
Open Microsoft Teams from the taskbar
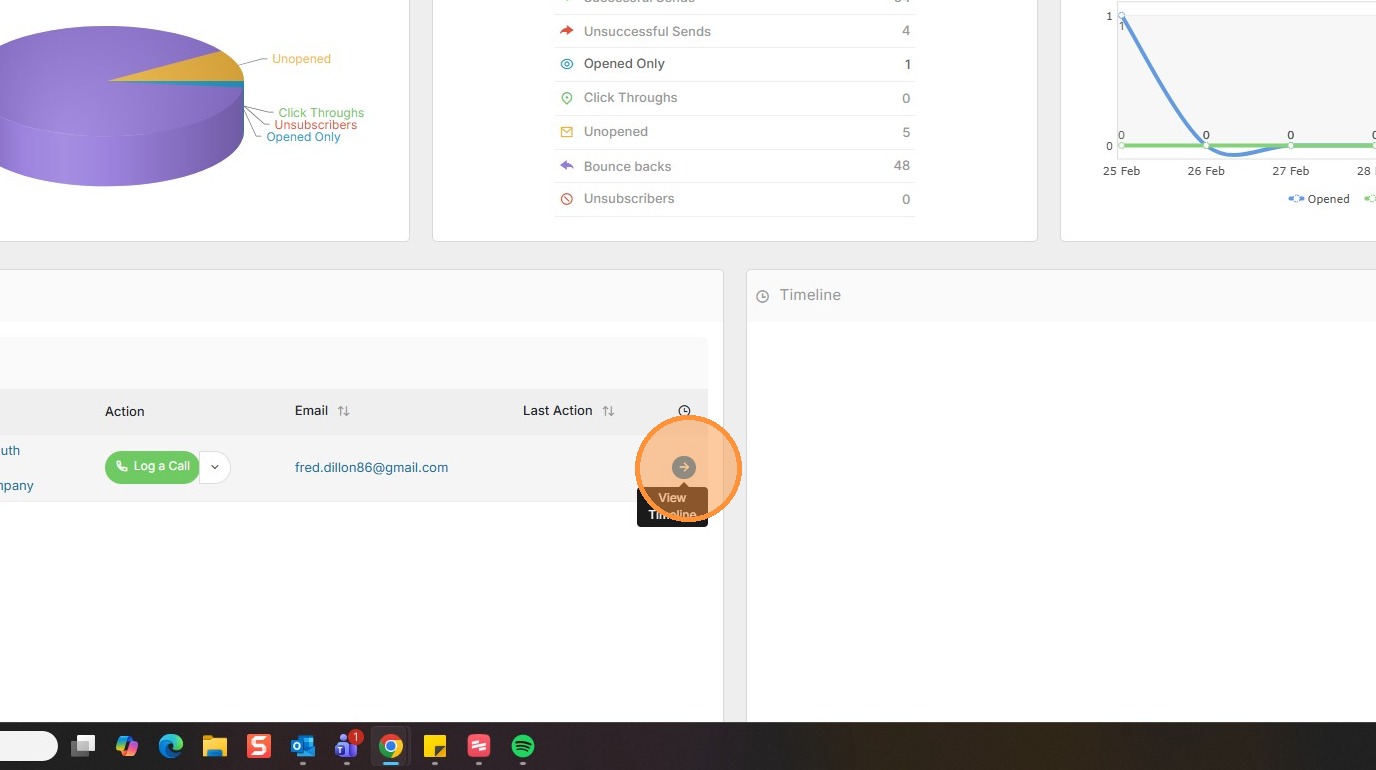(347, 746)
